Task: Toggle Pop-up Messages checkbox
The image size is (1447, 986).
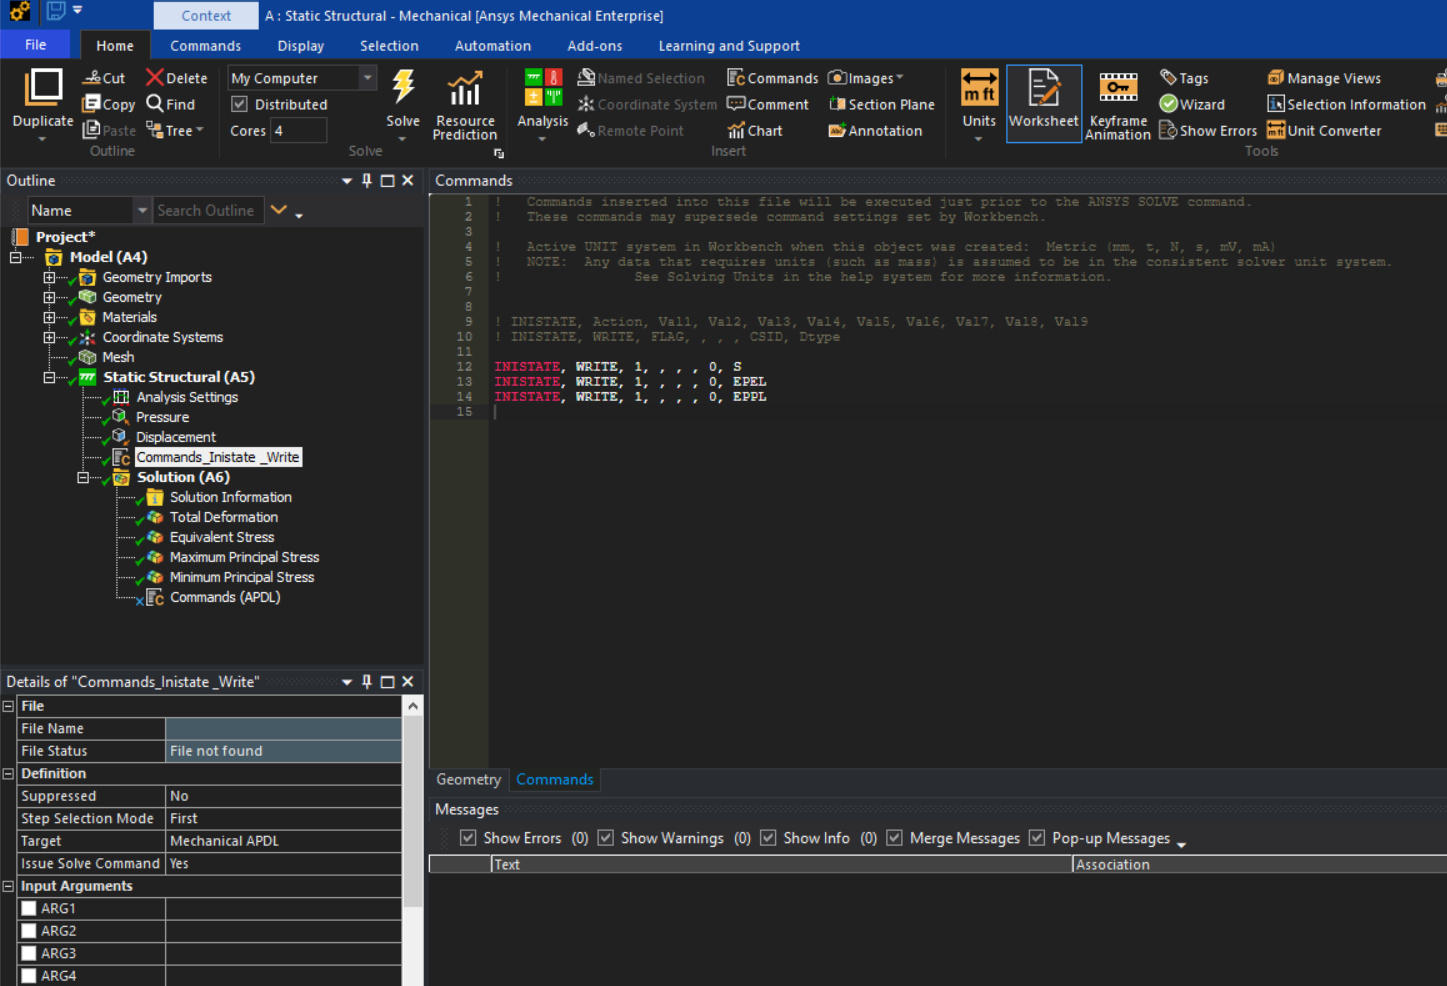Action: tap(1037, 838)
